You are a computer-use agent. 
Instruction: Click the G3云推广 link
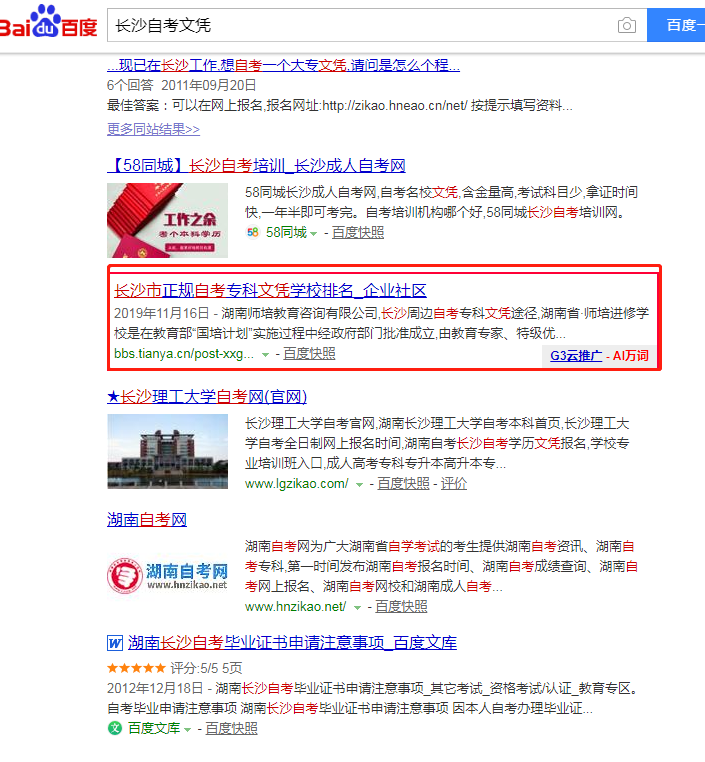[576, 356]
